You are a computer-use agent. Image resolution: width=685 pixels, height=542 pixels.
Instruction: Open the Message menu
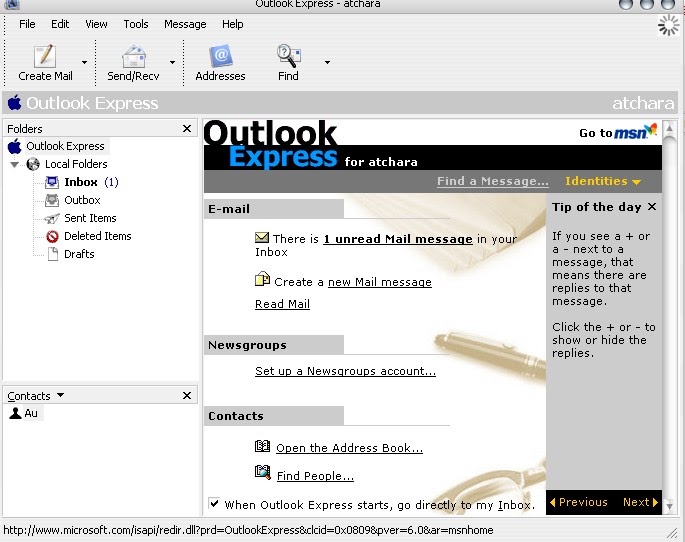(185, 24)
